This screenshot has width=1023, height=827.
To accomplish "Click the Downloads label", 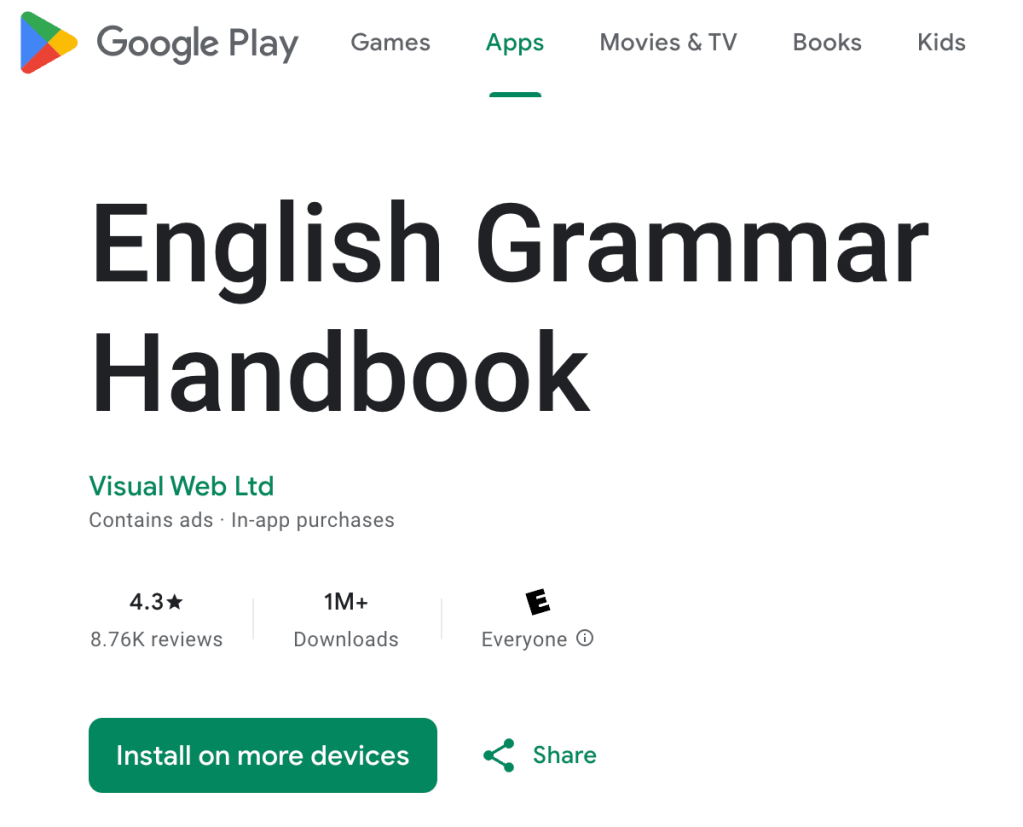I will (x=346, y=639).
